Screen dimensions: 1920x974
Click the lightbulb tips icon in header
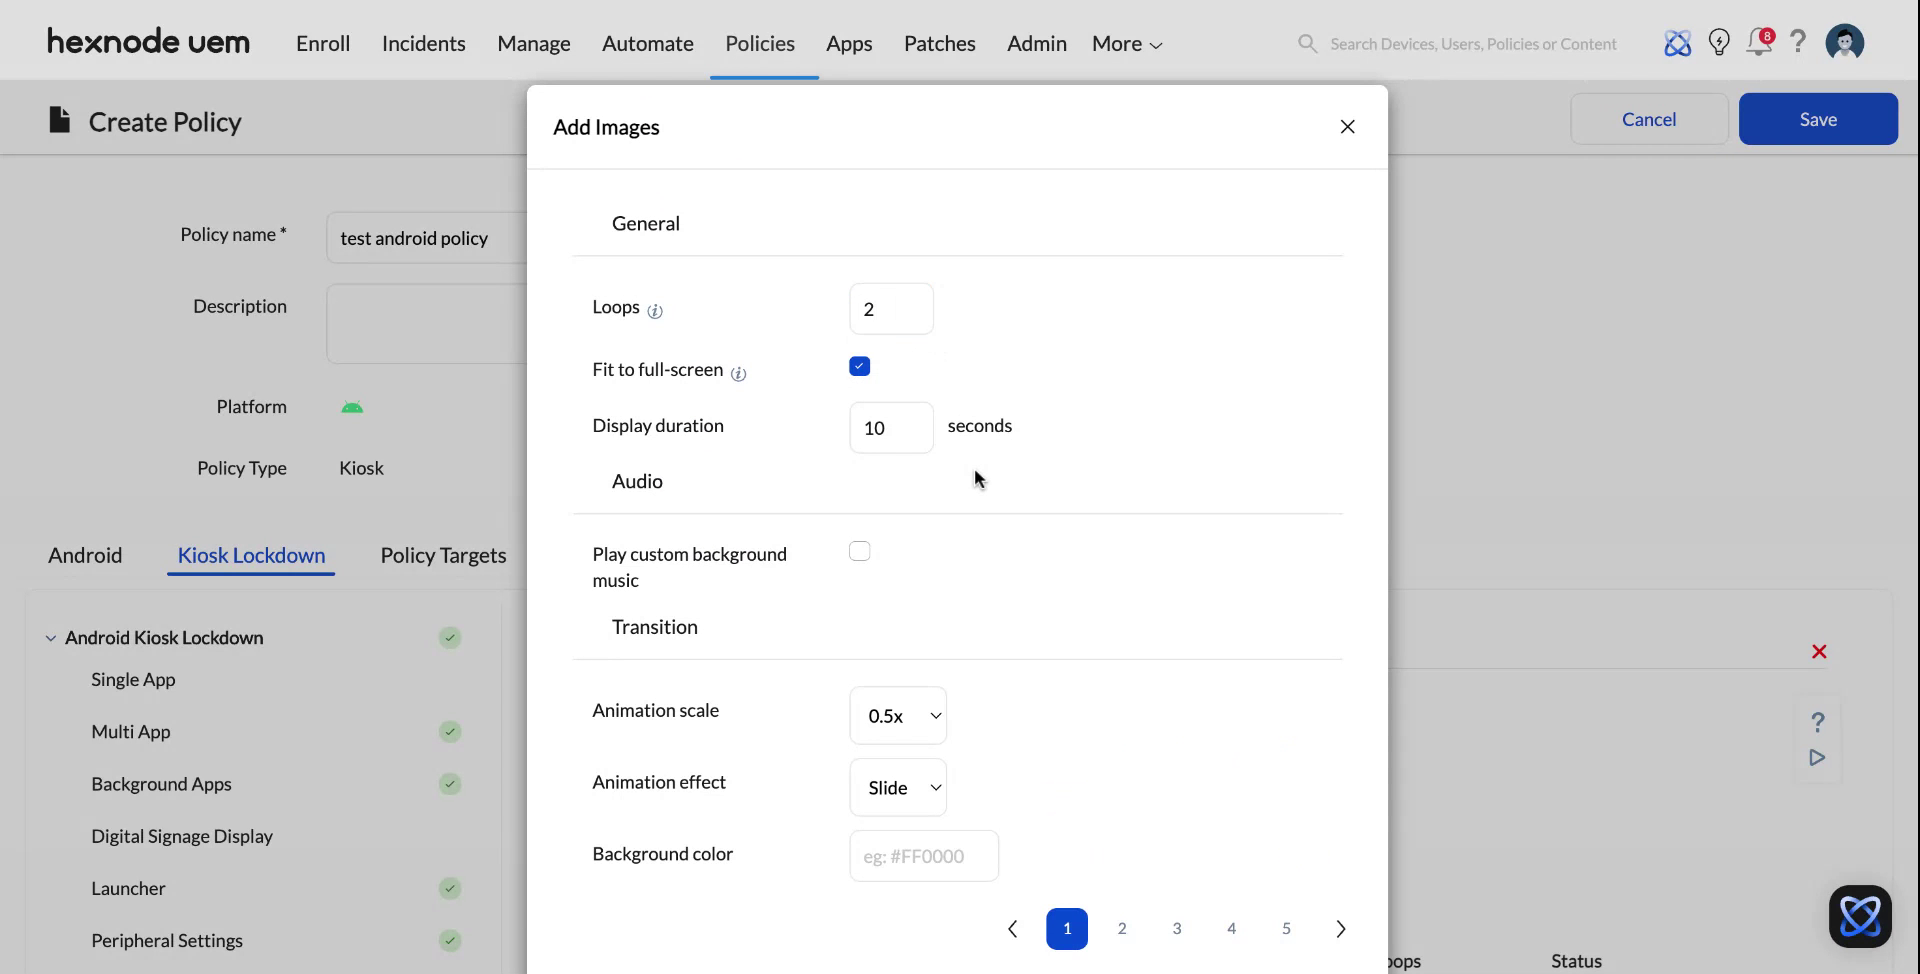(x=1719, y=42)
